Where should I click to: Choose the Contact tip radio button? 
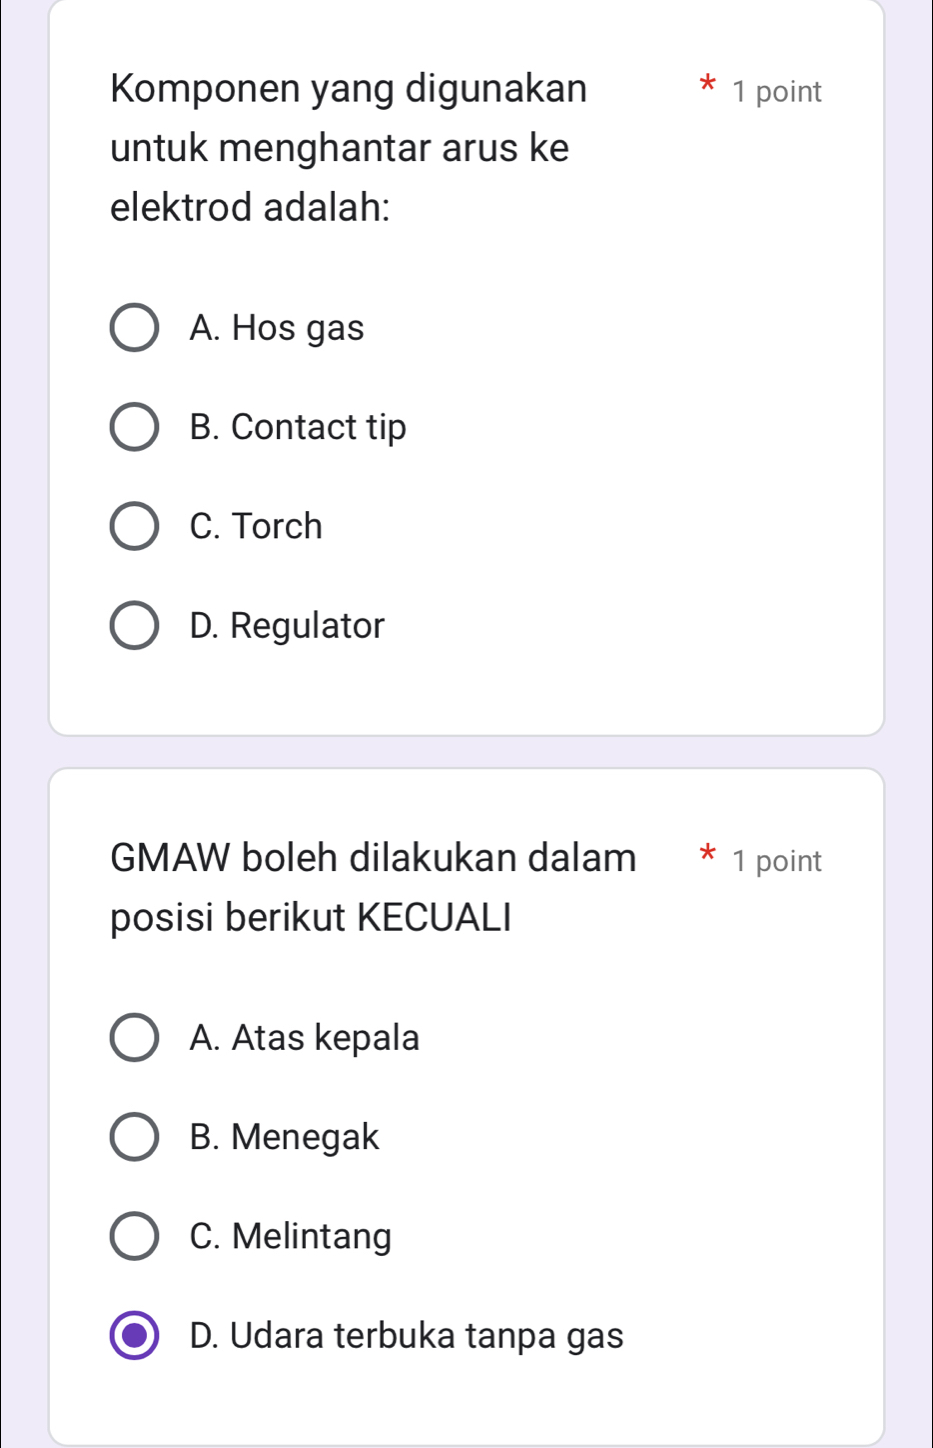pos(133,428)
